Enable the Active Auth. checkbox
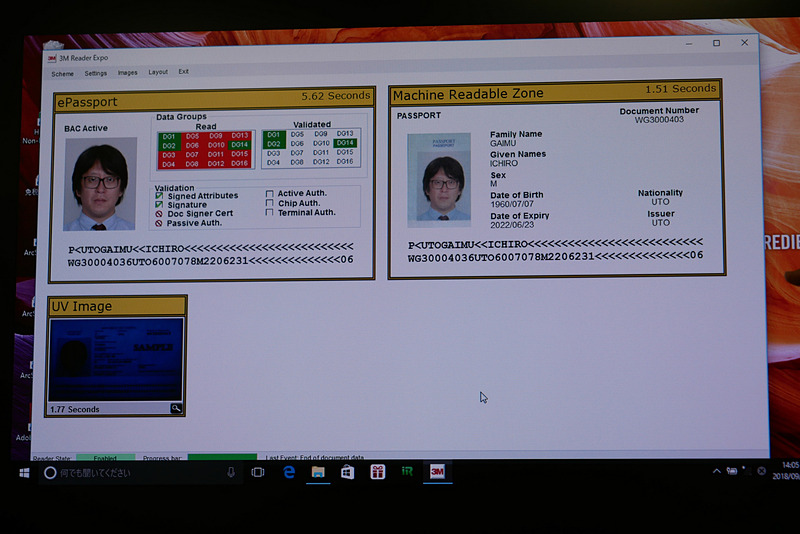The image size is (800, 534). pos(269,194)
